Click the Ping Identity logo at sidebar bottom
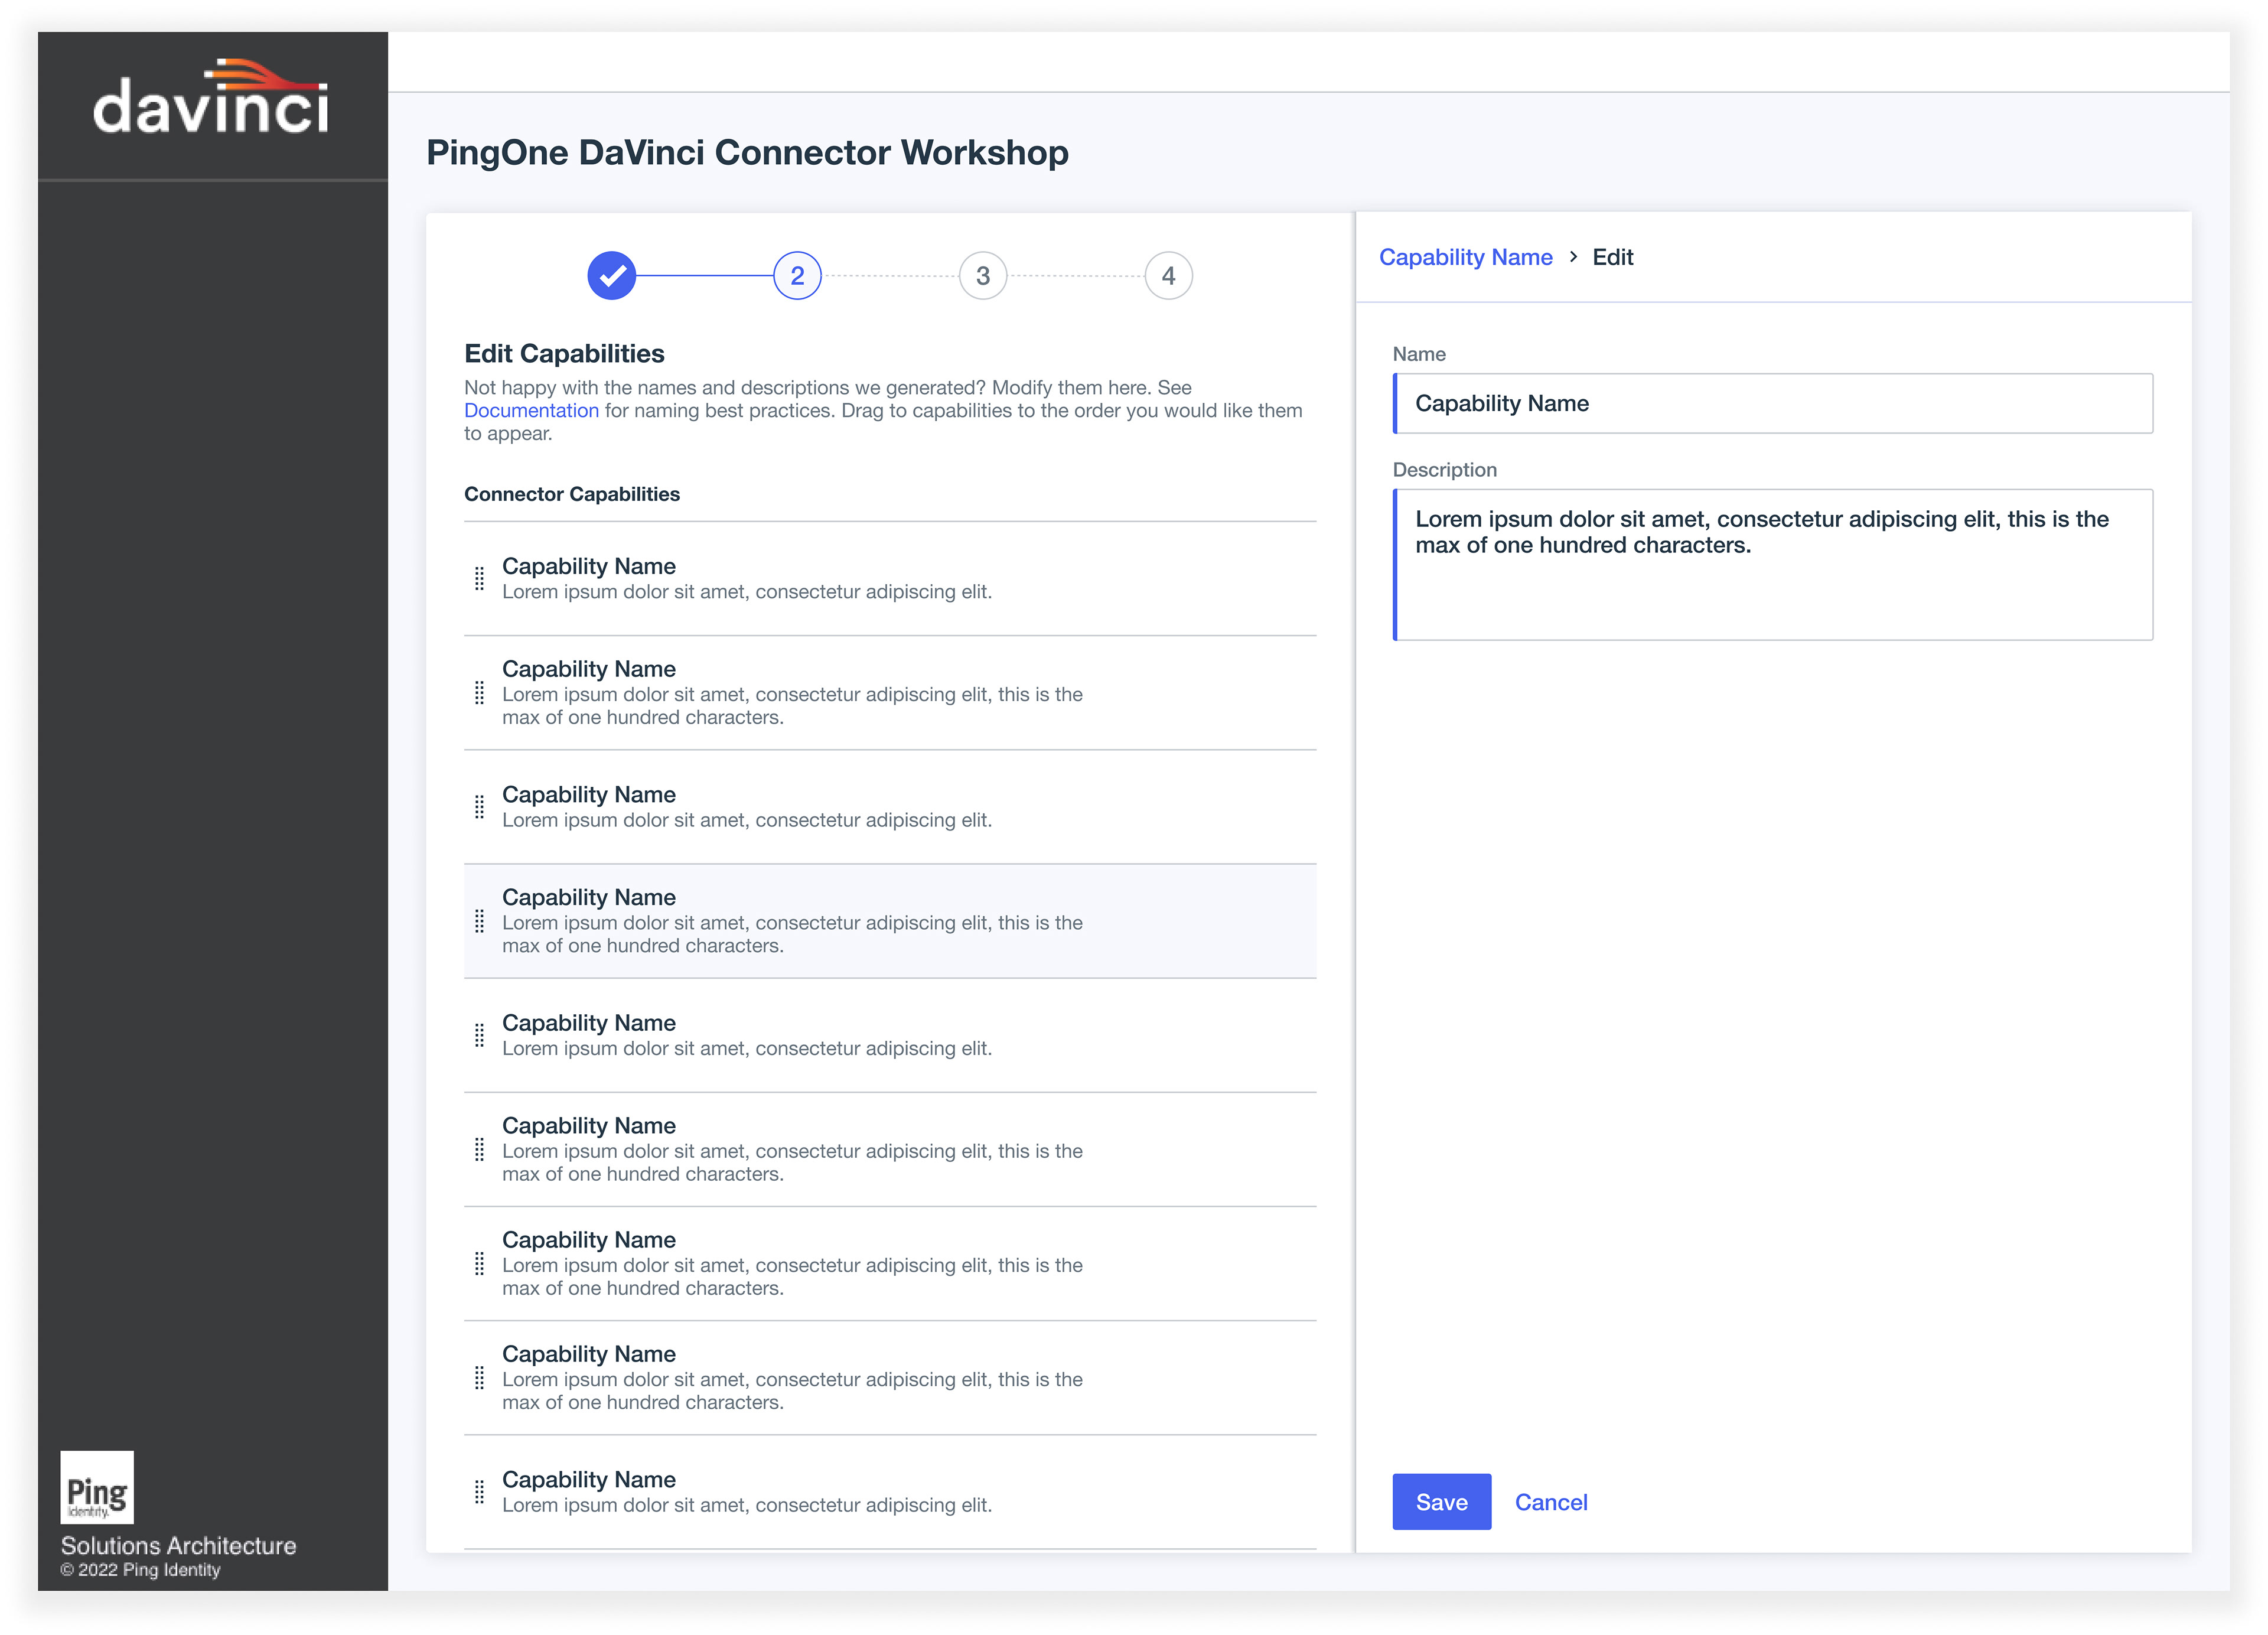2268x1635 pixels. [97, 1487]
